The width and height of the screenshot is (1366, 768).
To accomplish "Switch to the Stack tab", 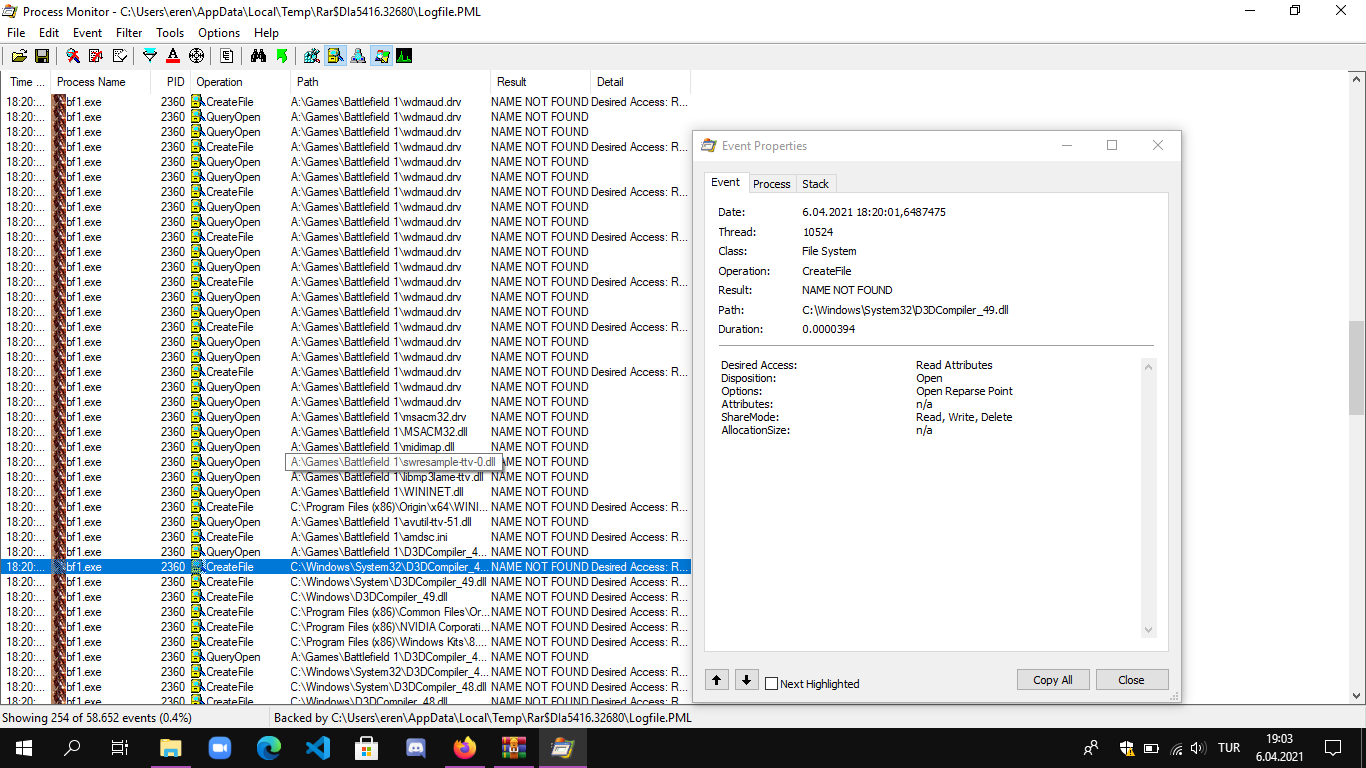I will pos(816,184).
